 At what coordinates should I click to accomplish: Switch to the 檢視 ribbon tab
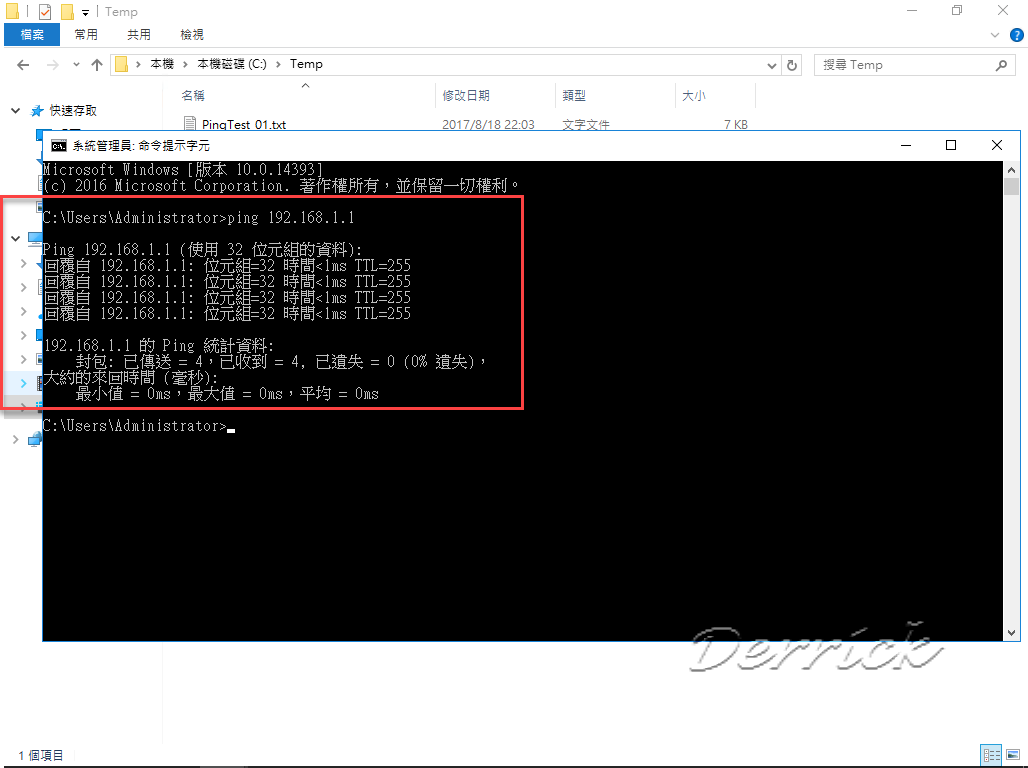pos(191,34)
